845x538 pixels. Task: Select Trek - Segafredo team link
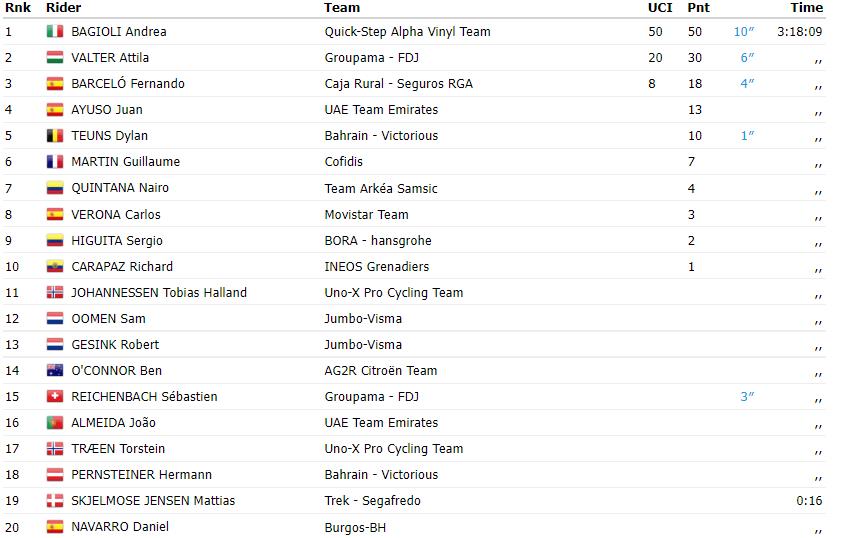372,501
